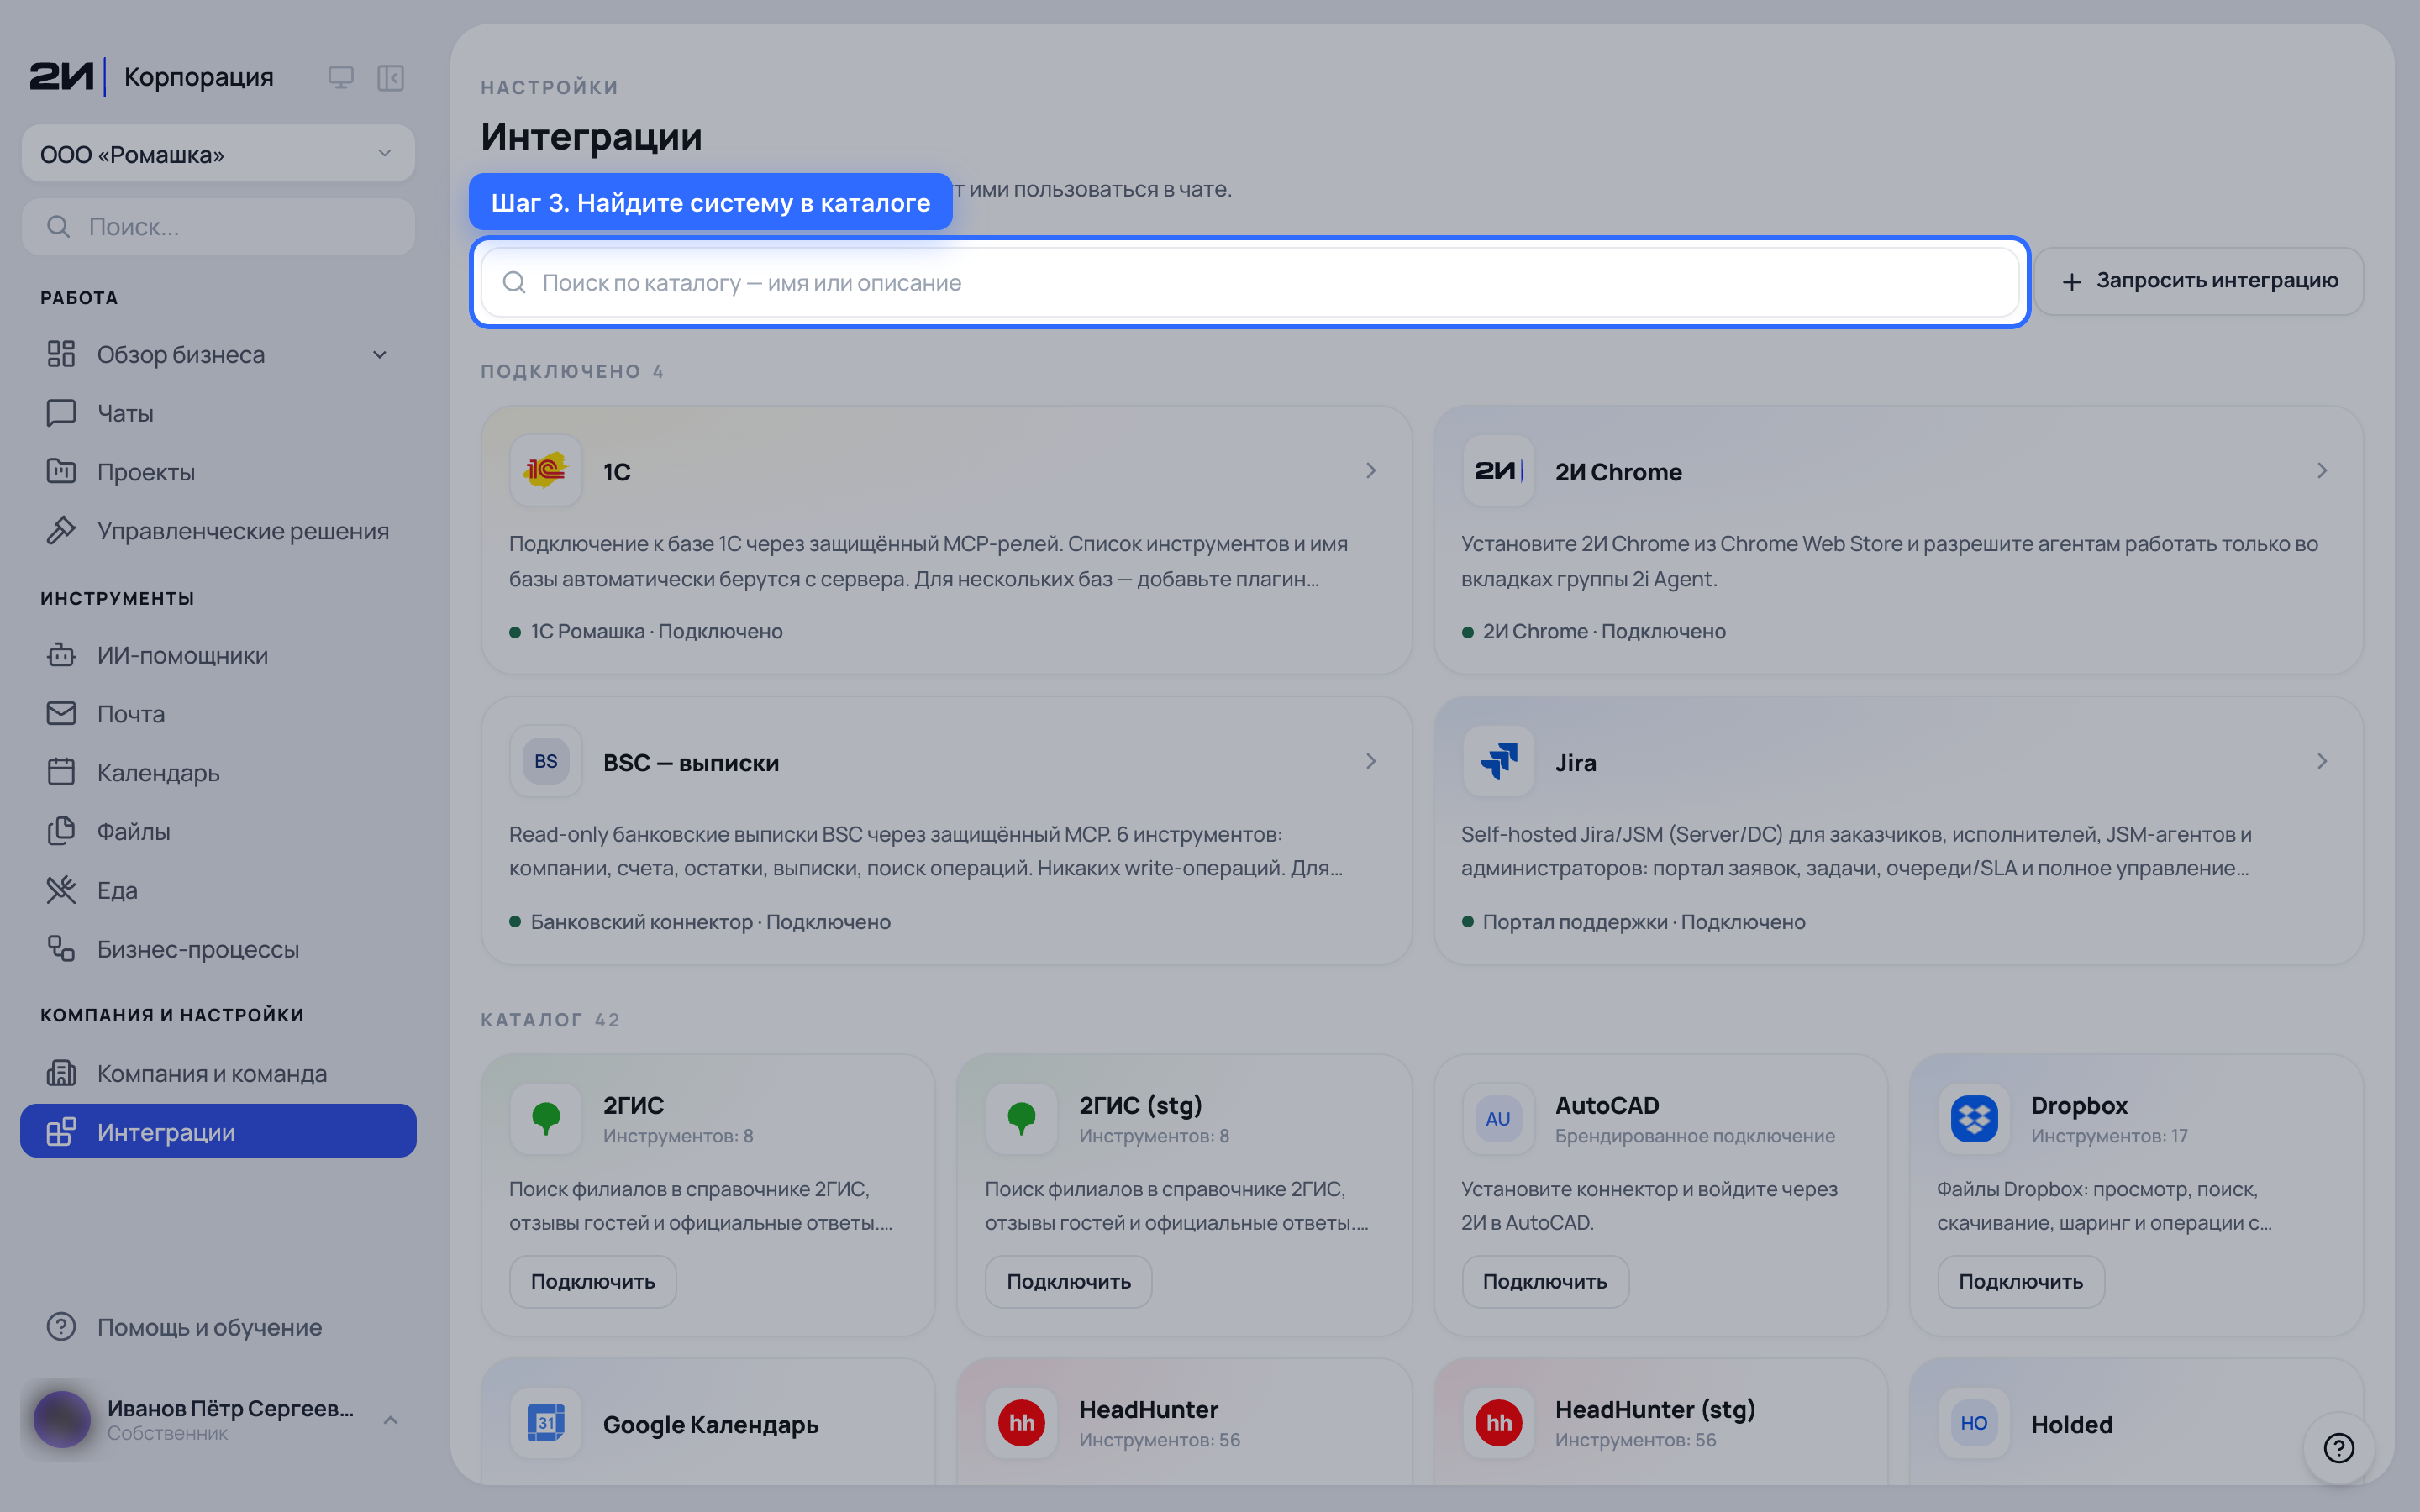Click the 2ГИС (stg) green pin icon

(1021, 1118)
